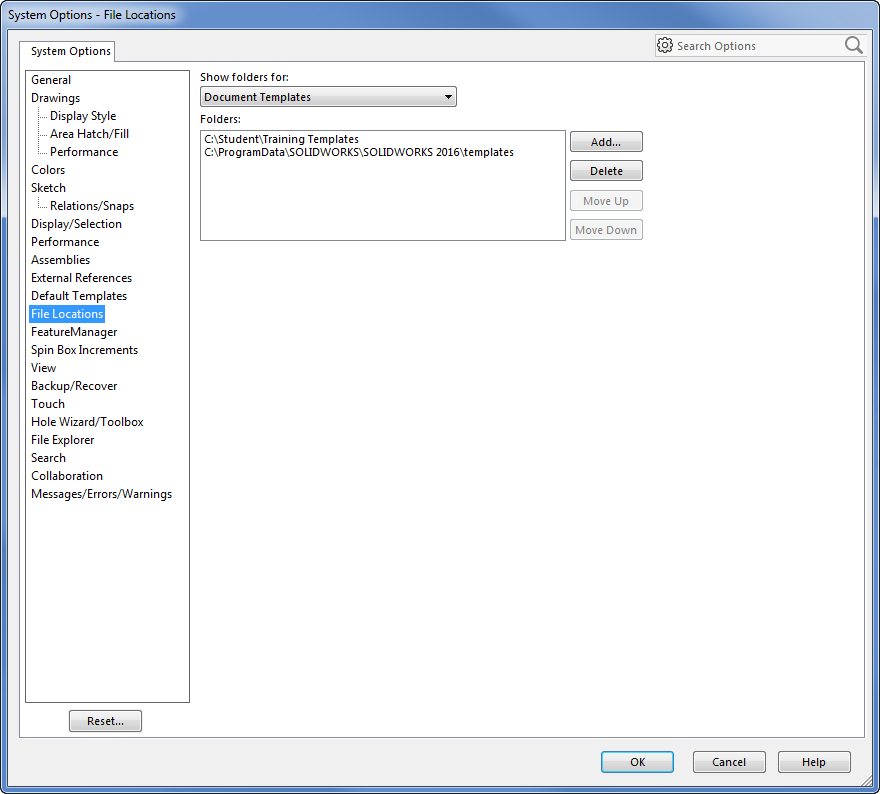This screenshot has height=794, width=880.
Task: Select Spin Box Increments option
Action: tap(85, 350)
